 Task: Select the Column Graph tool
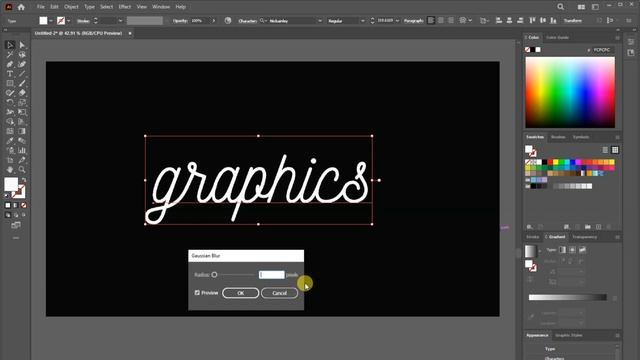[x=22, y=151]
